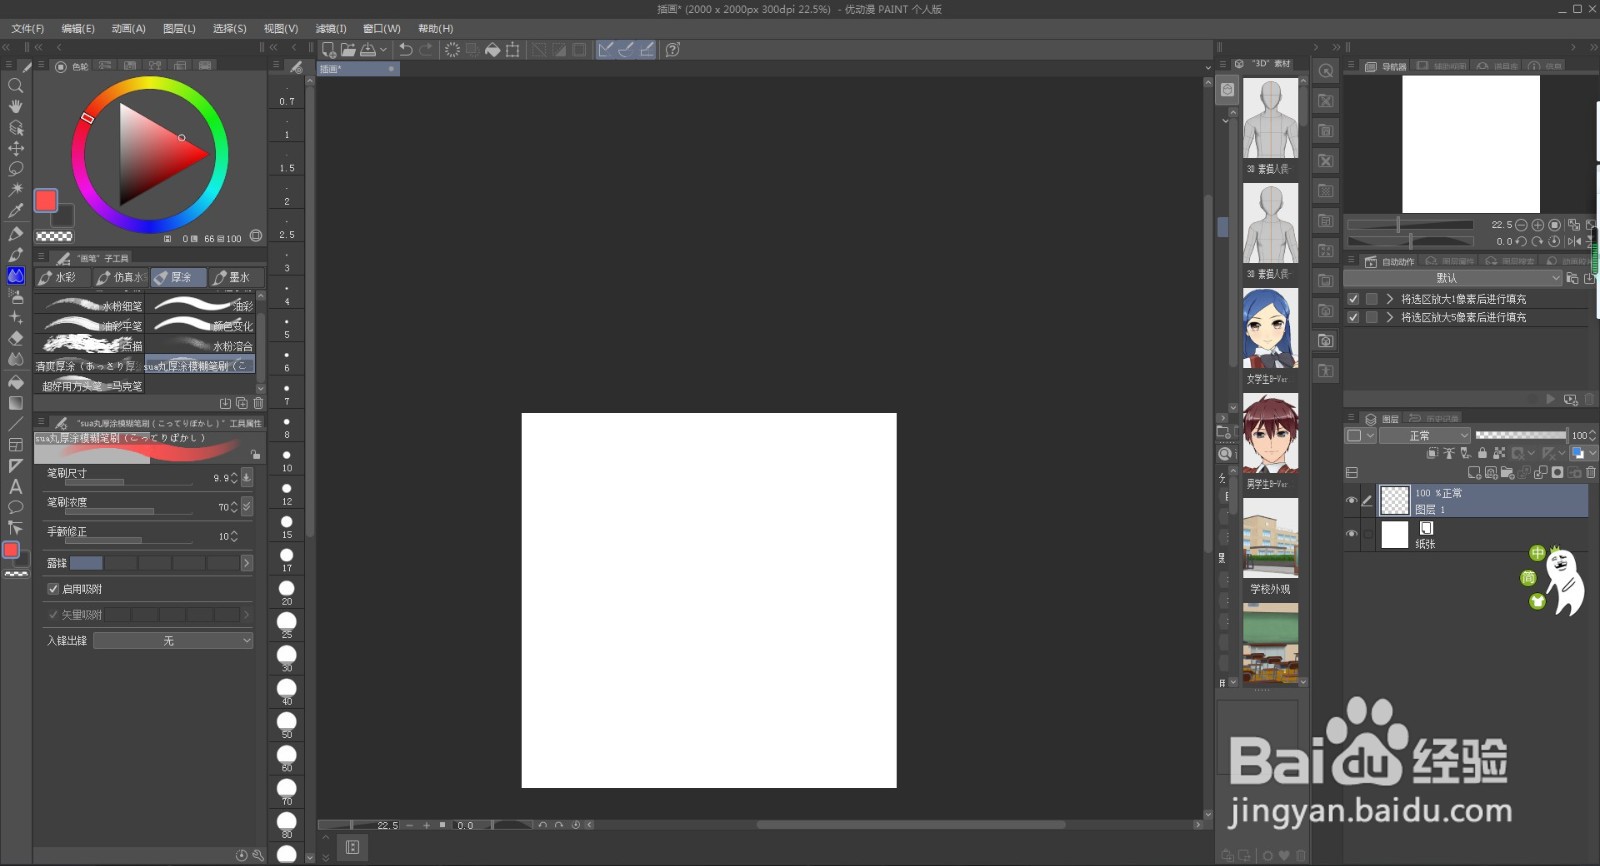Image resolution: width=1600 pixels, height=866 pixels.
Task: Select the Eyedropper tool
Action: point(15,211)
